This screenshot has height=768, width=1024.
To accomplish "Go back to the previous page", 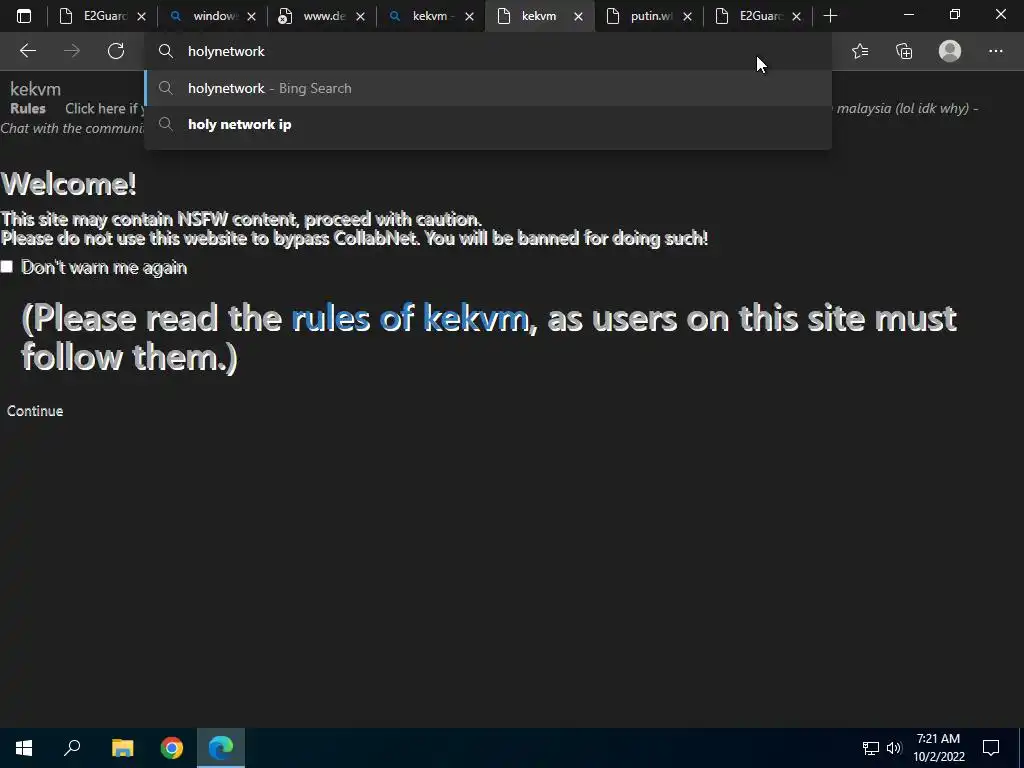I will tap(27, 51).
